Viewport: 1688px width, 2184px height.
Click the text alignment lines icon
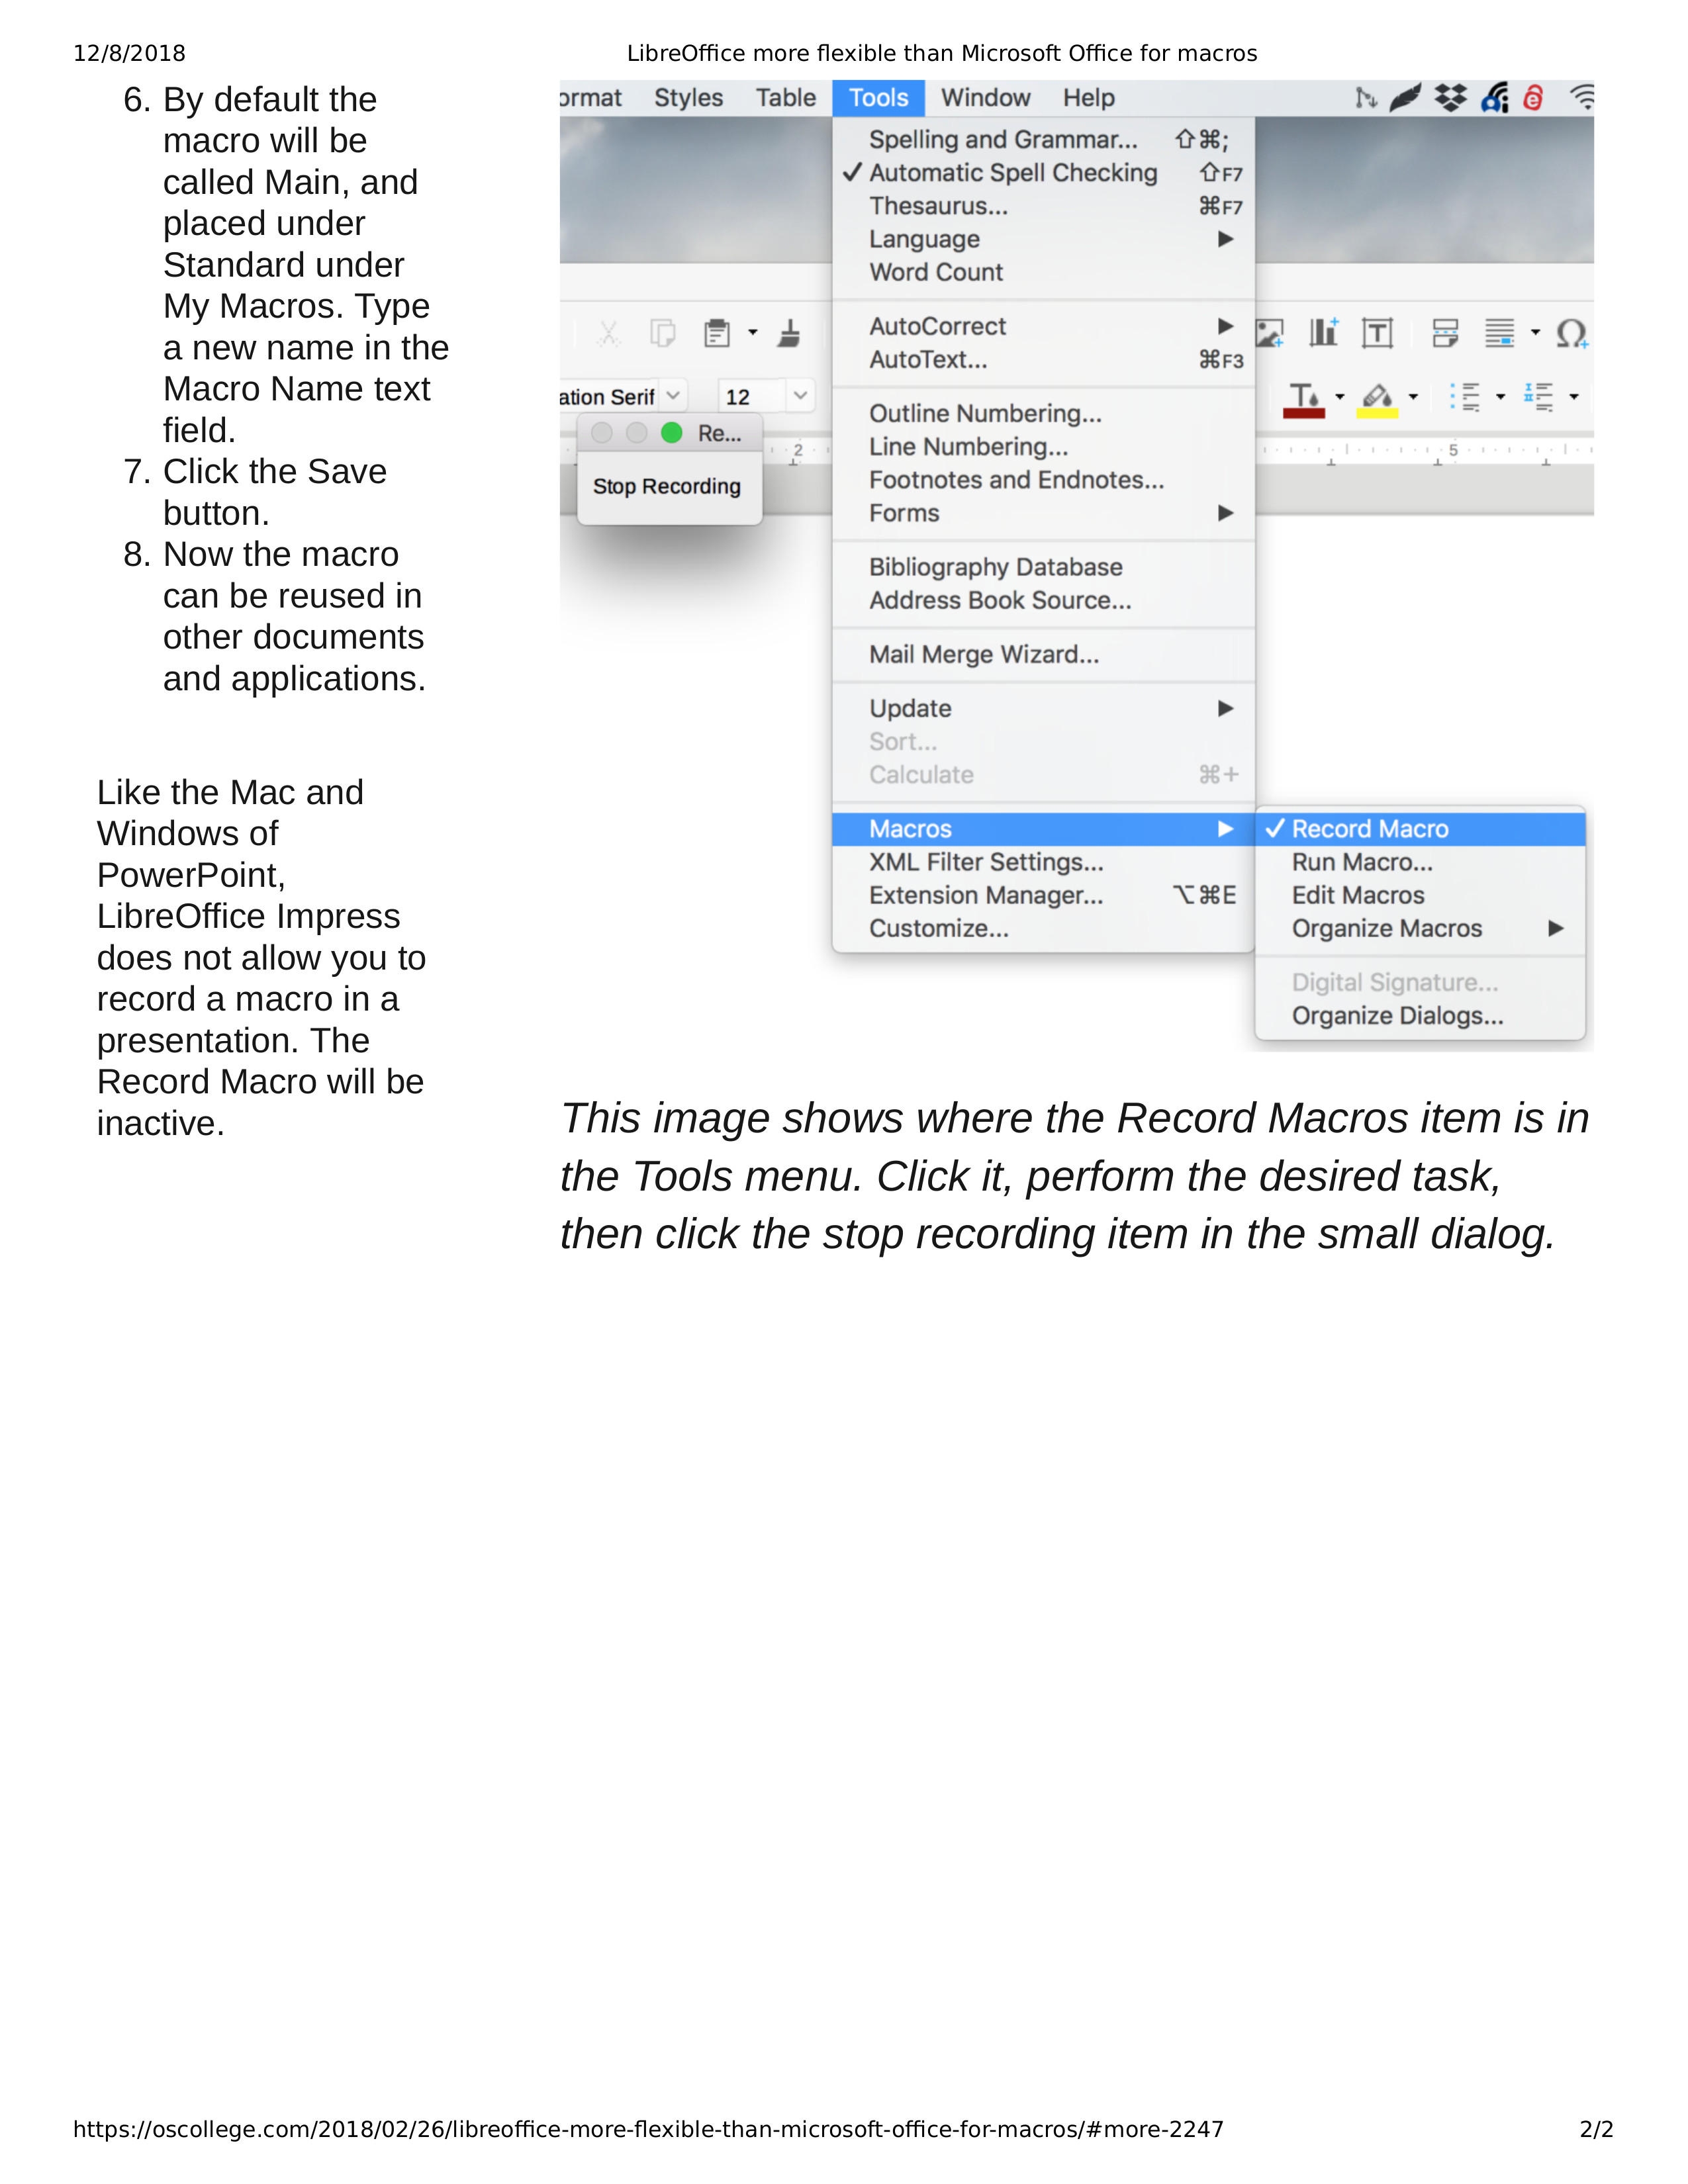[x=1499, y=333]
